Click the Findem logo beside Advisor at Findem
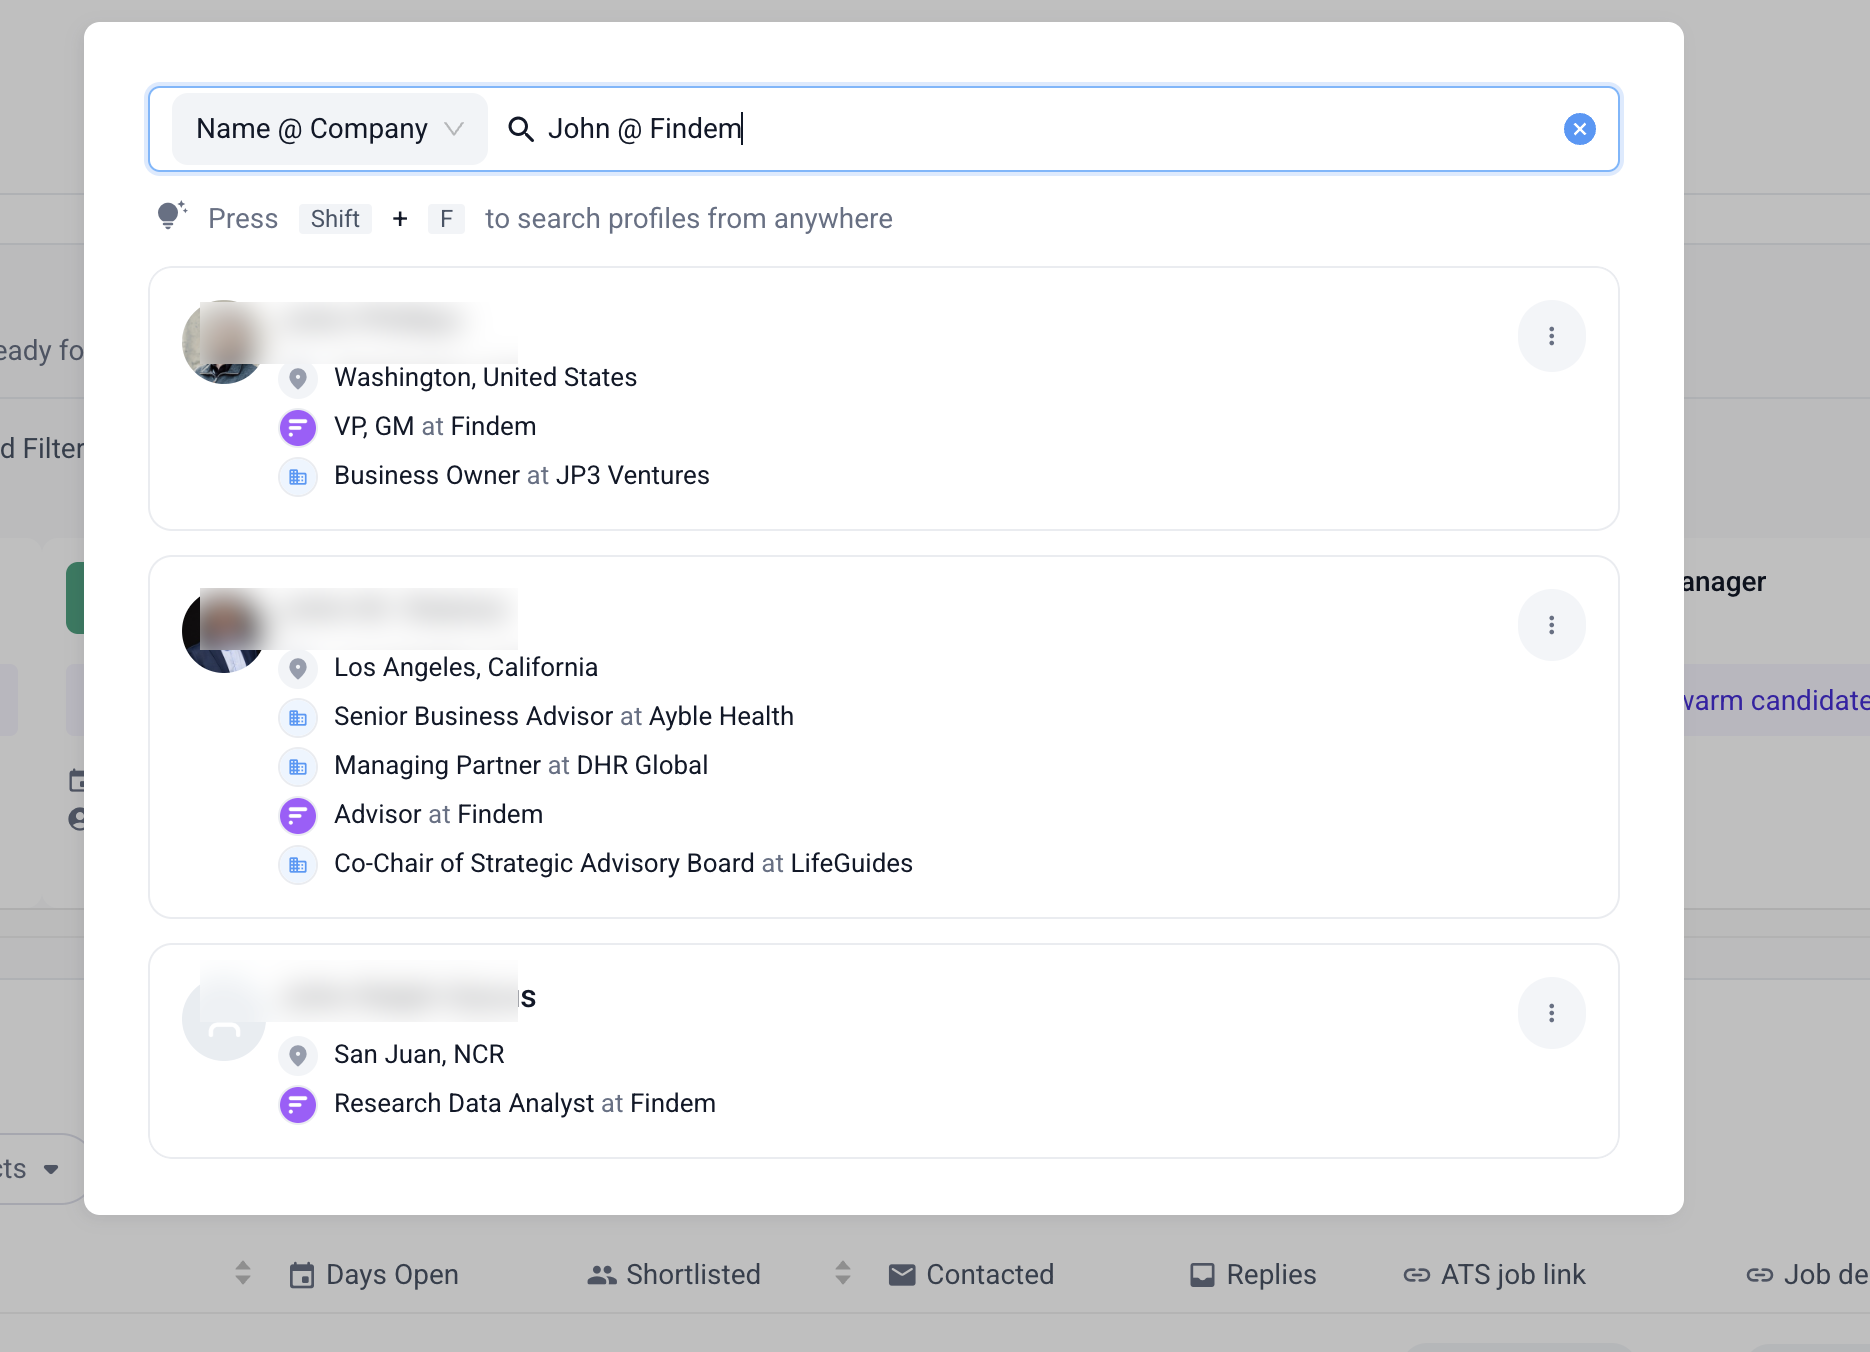 (x=297, y=815)
